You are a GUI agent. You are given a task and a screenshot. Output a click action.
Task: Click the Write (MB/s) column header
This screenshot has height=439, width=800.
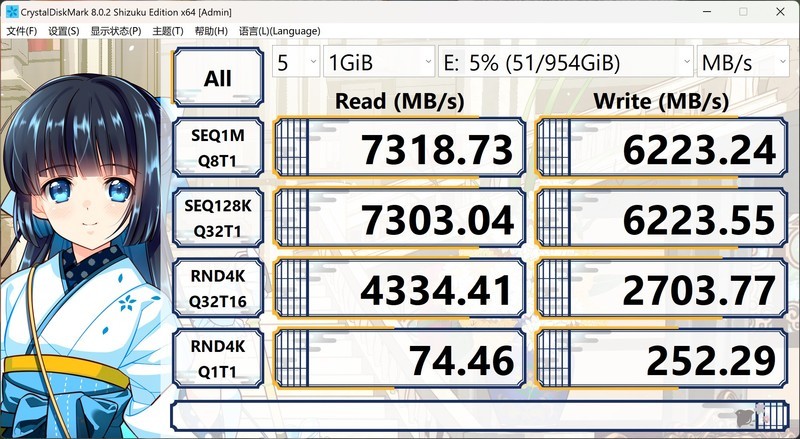pyautogui.click(x=661, y=101)
